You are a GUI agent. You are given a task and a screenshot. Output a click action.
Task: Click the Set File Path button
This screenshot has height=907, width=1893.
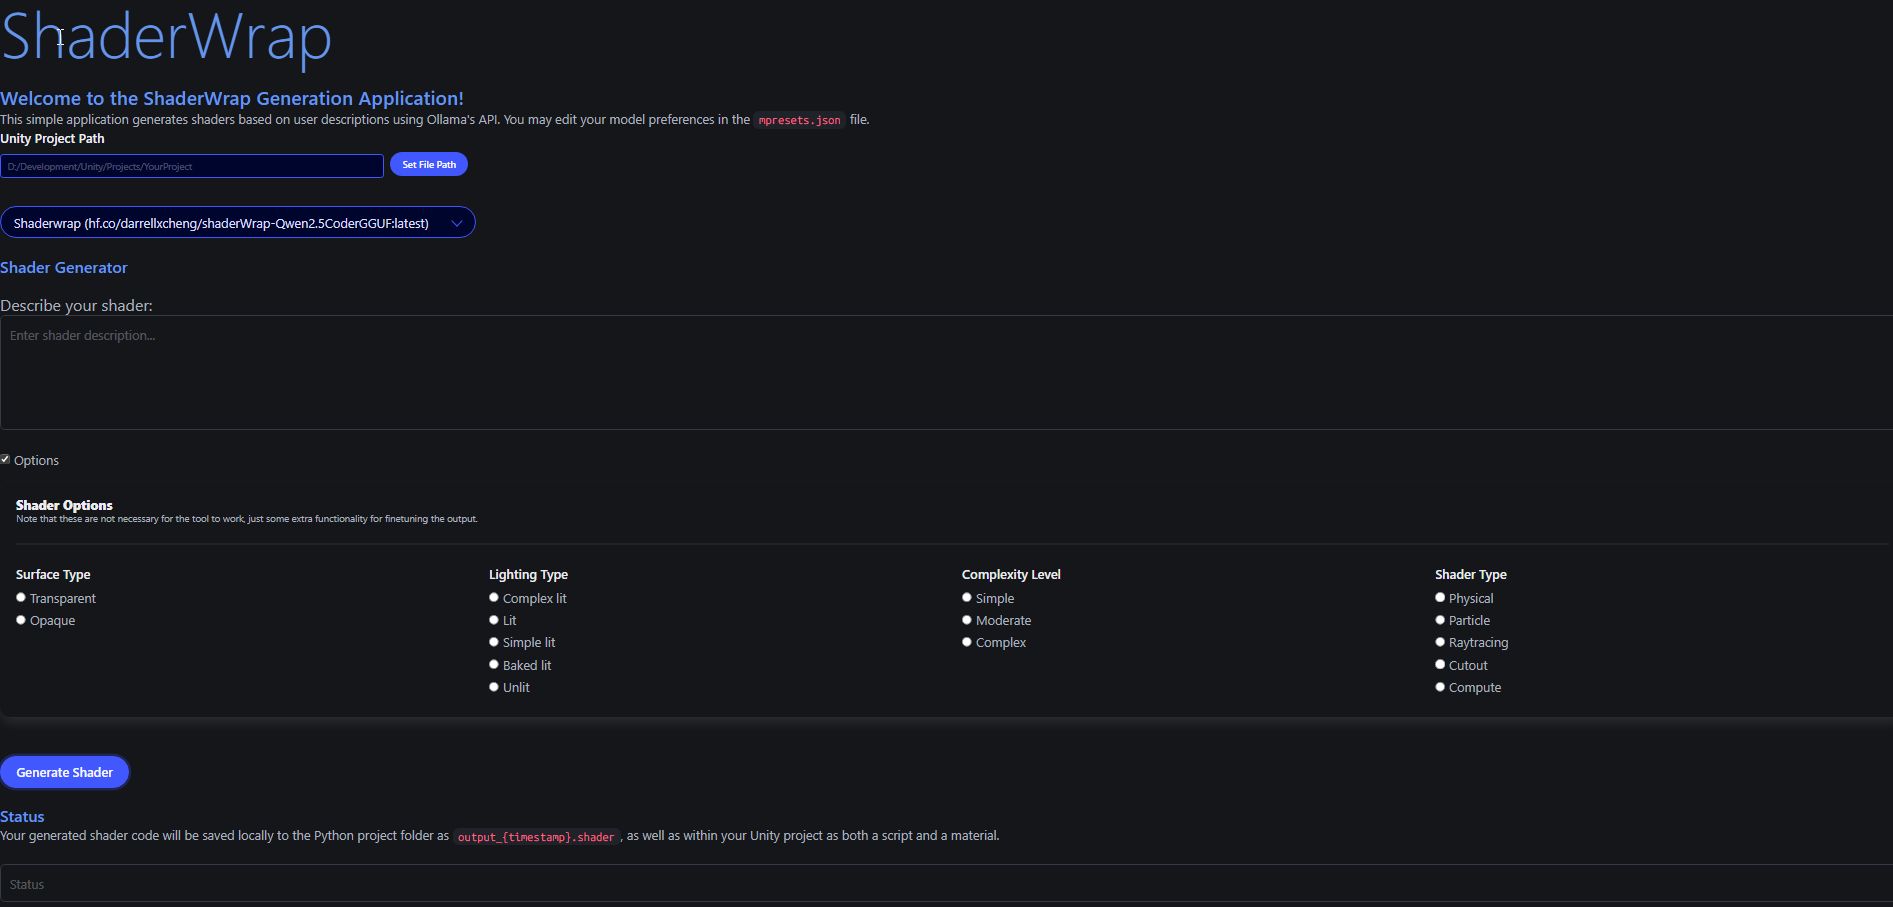tap(428, 164)
